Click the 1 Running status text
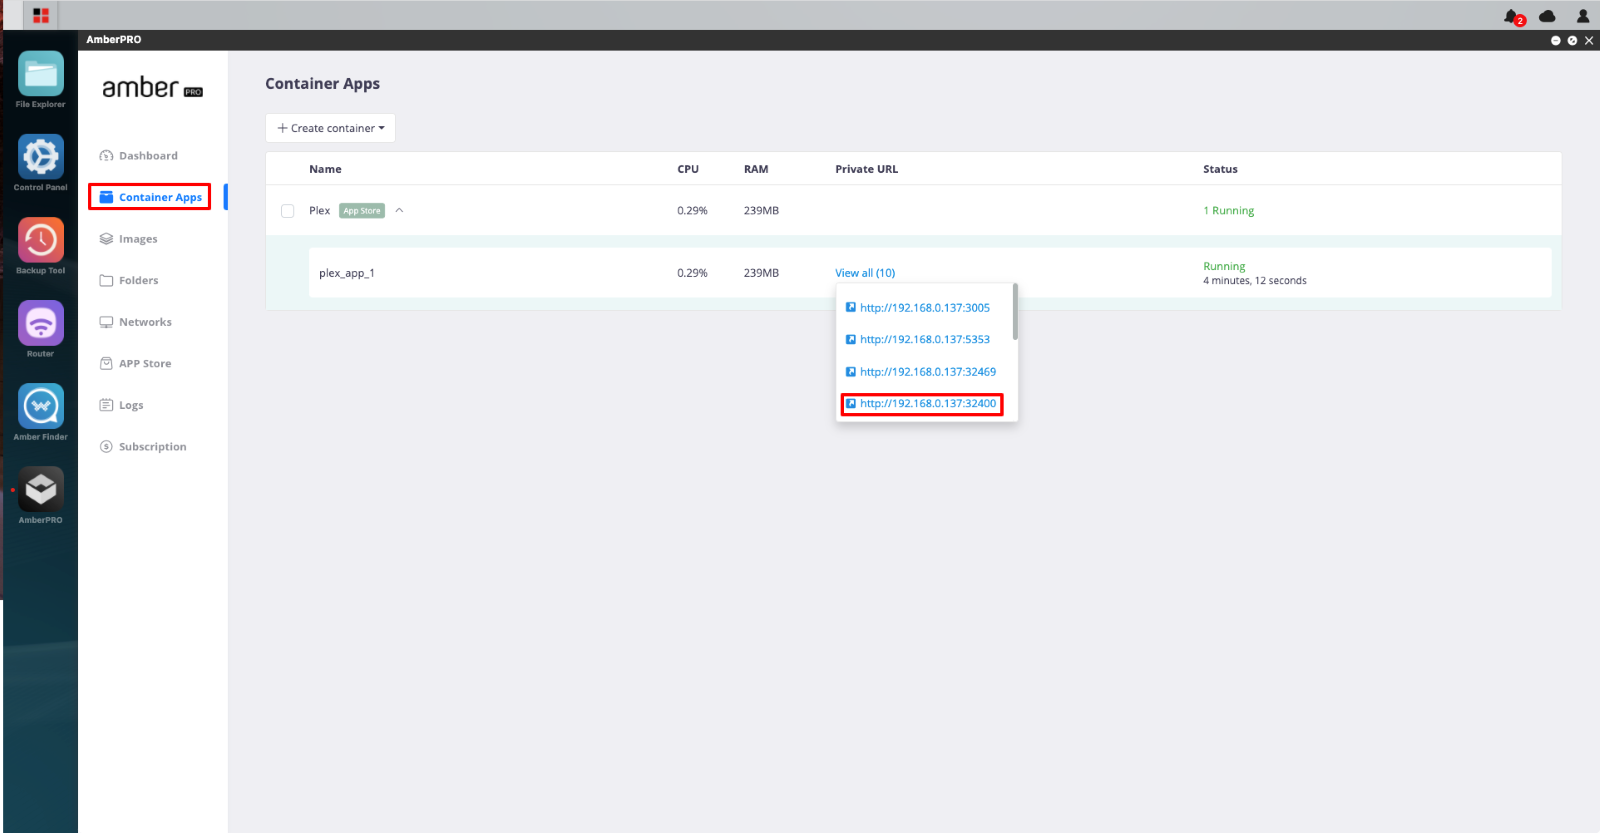 (x=1228, y=211)
